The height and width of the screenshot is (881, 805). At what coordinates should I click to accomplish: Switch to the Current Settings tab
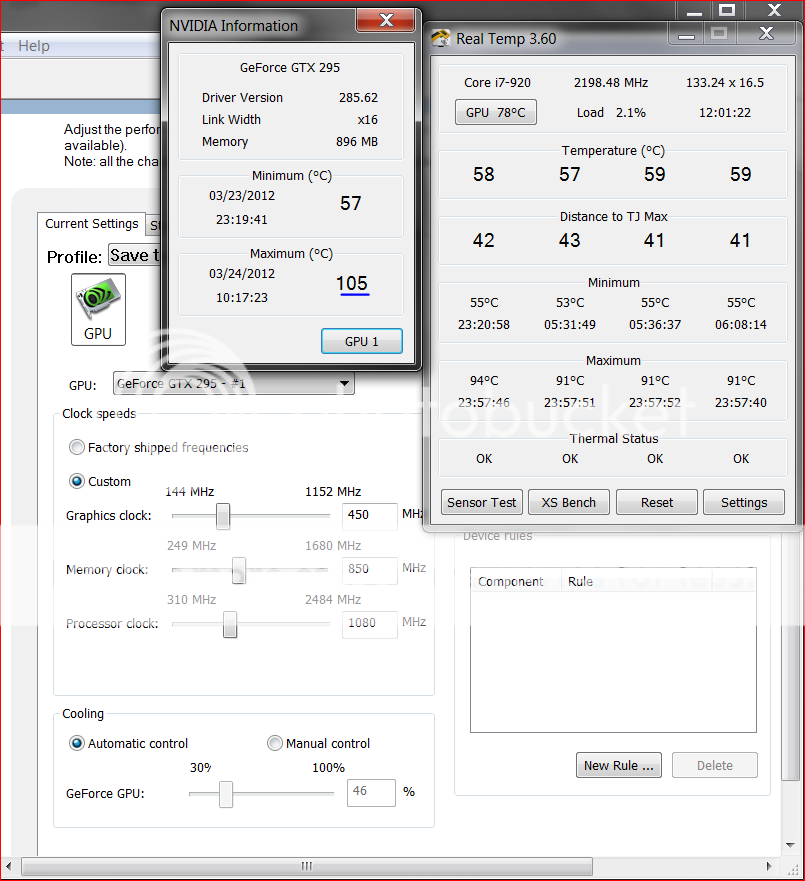92,224
